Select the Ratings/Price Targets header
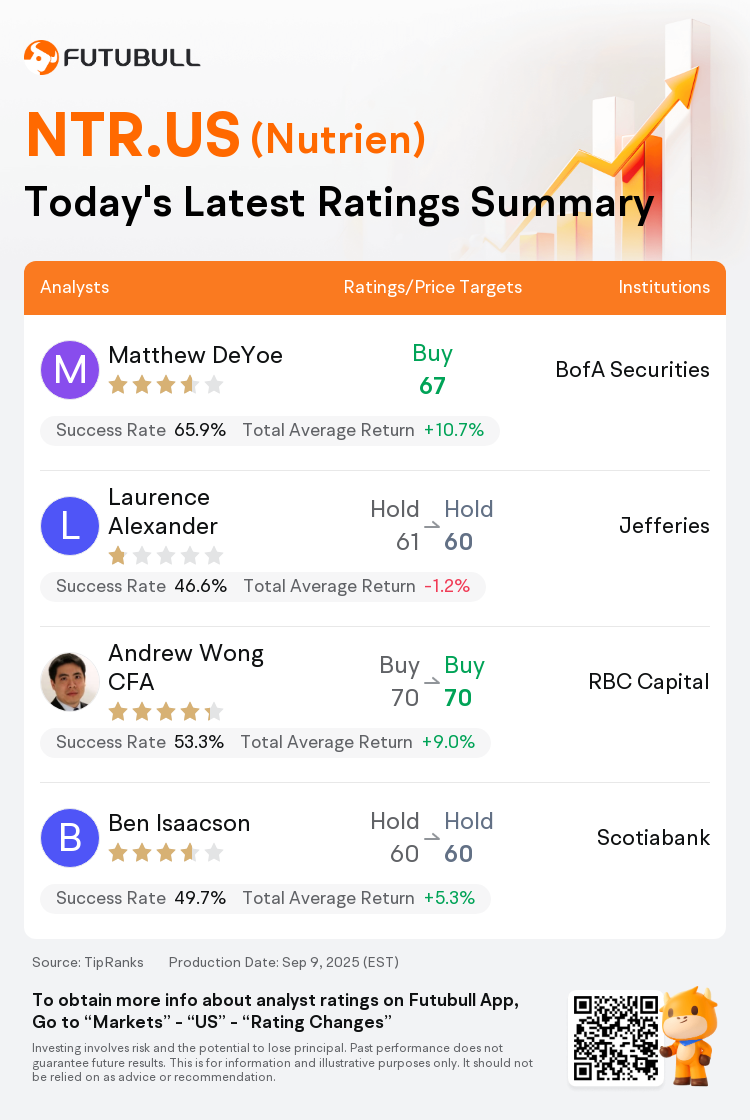Image resolution: width=750 pixels, height=1120 pixels. [433, 287]
